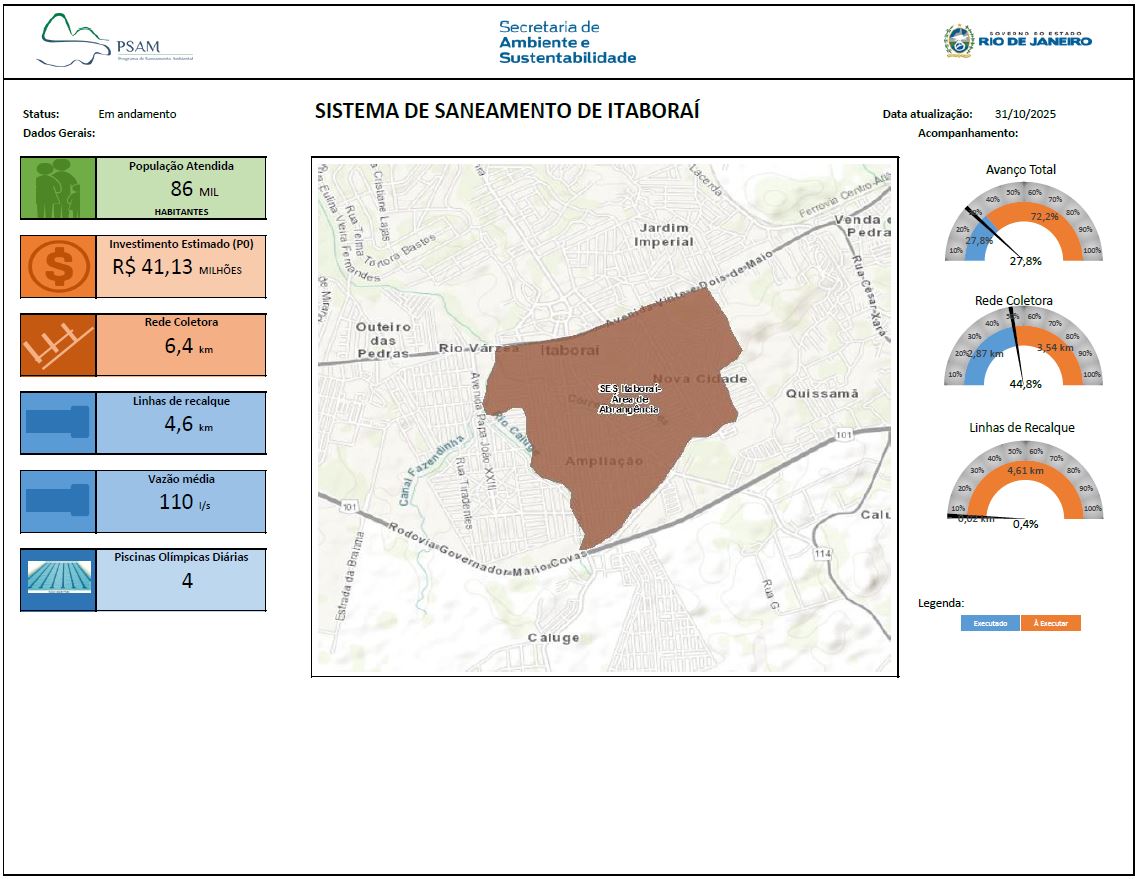Click the blue Executado legend swatch

[x=990, y=623]
